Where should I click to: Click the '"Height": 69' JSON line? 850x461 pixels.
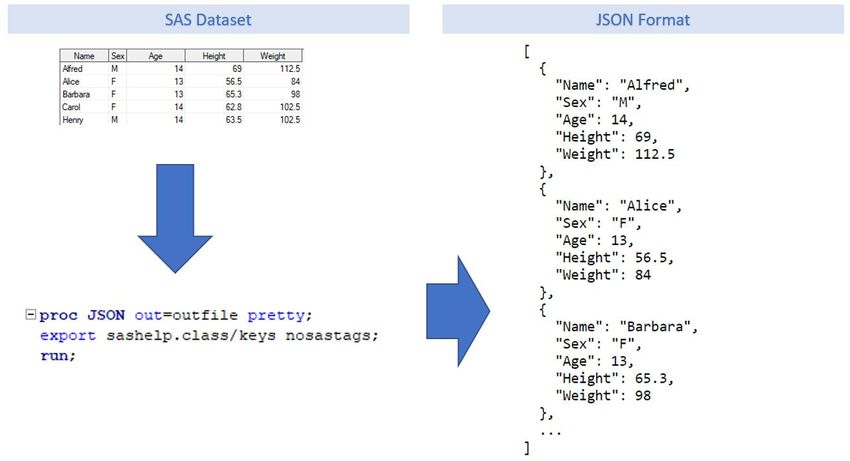click(x=607, y=137)
